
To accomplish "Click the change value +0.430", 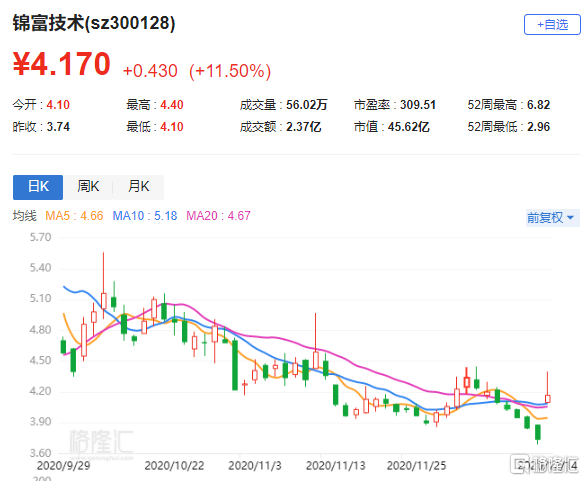I will [x=150, y=71].
